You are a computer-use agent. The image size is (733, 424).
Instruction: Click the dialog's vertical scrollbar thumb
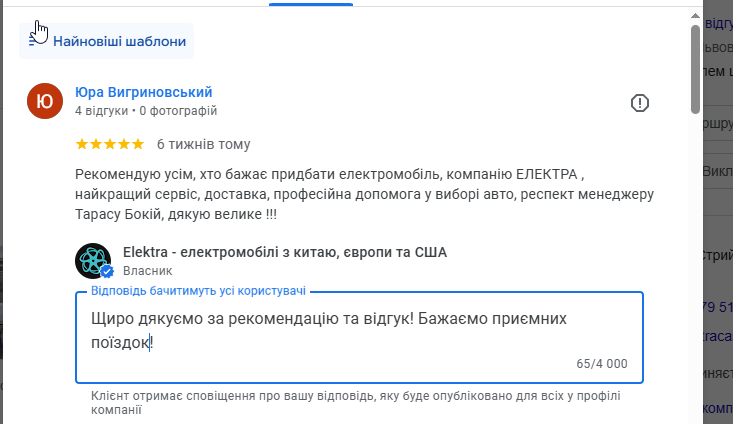click(x=695, y=68)
